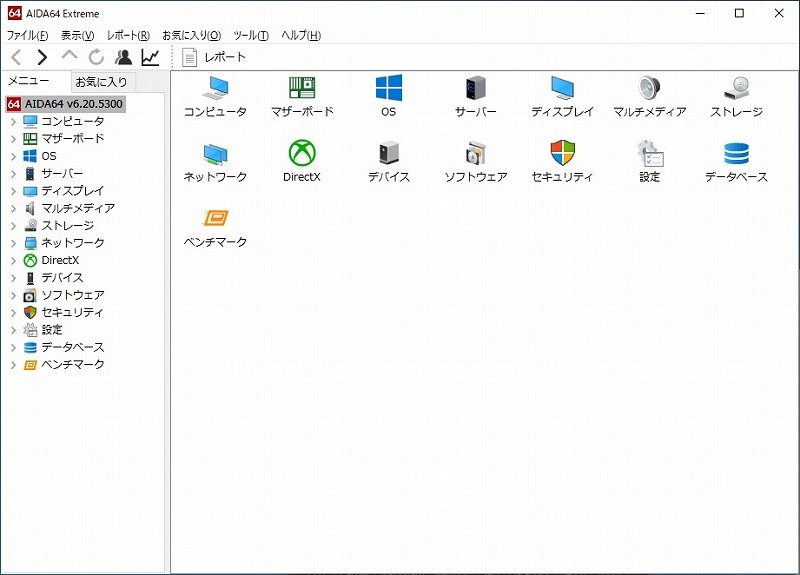800x575 pixels.
Task: Open the データベース icon in main panel
Action: [736, 154]
